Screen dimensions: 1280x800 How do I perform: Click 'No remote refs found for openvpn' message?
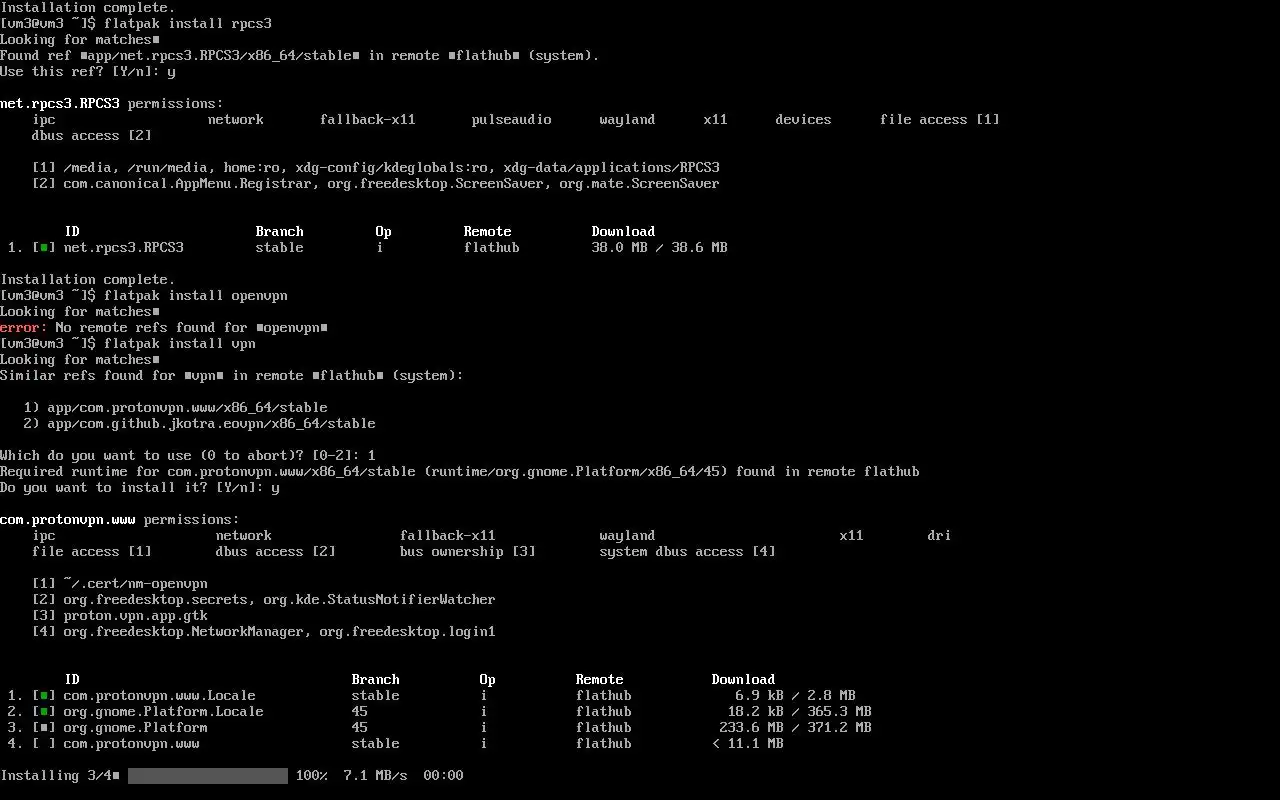(x=192, y=328)
